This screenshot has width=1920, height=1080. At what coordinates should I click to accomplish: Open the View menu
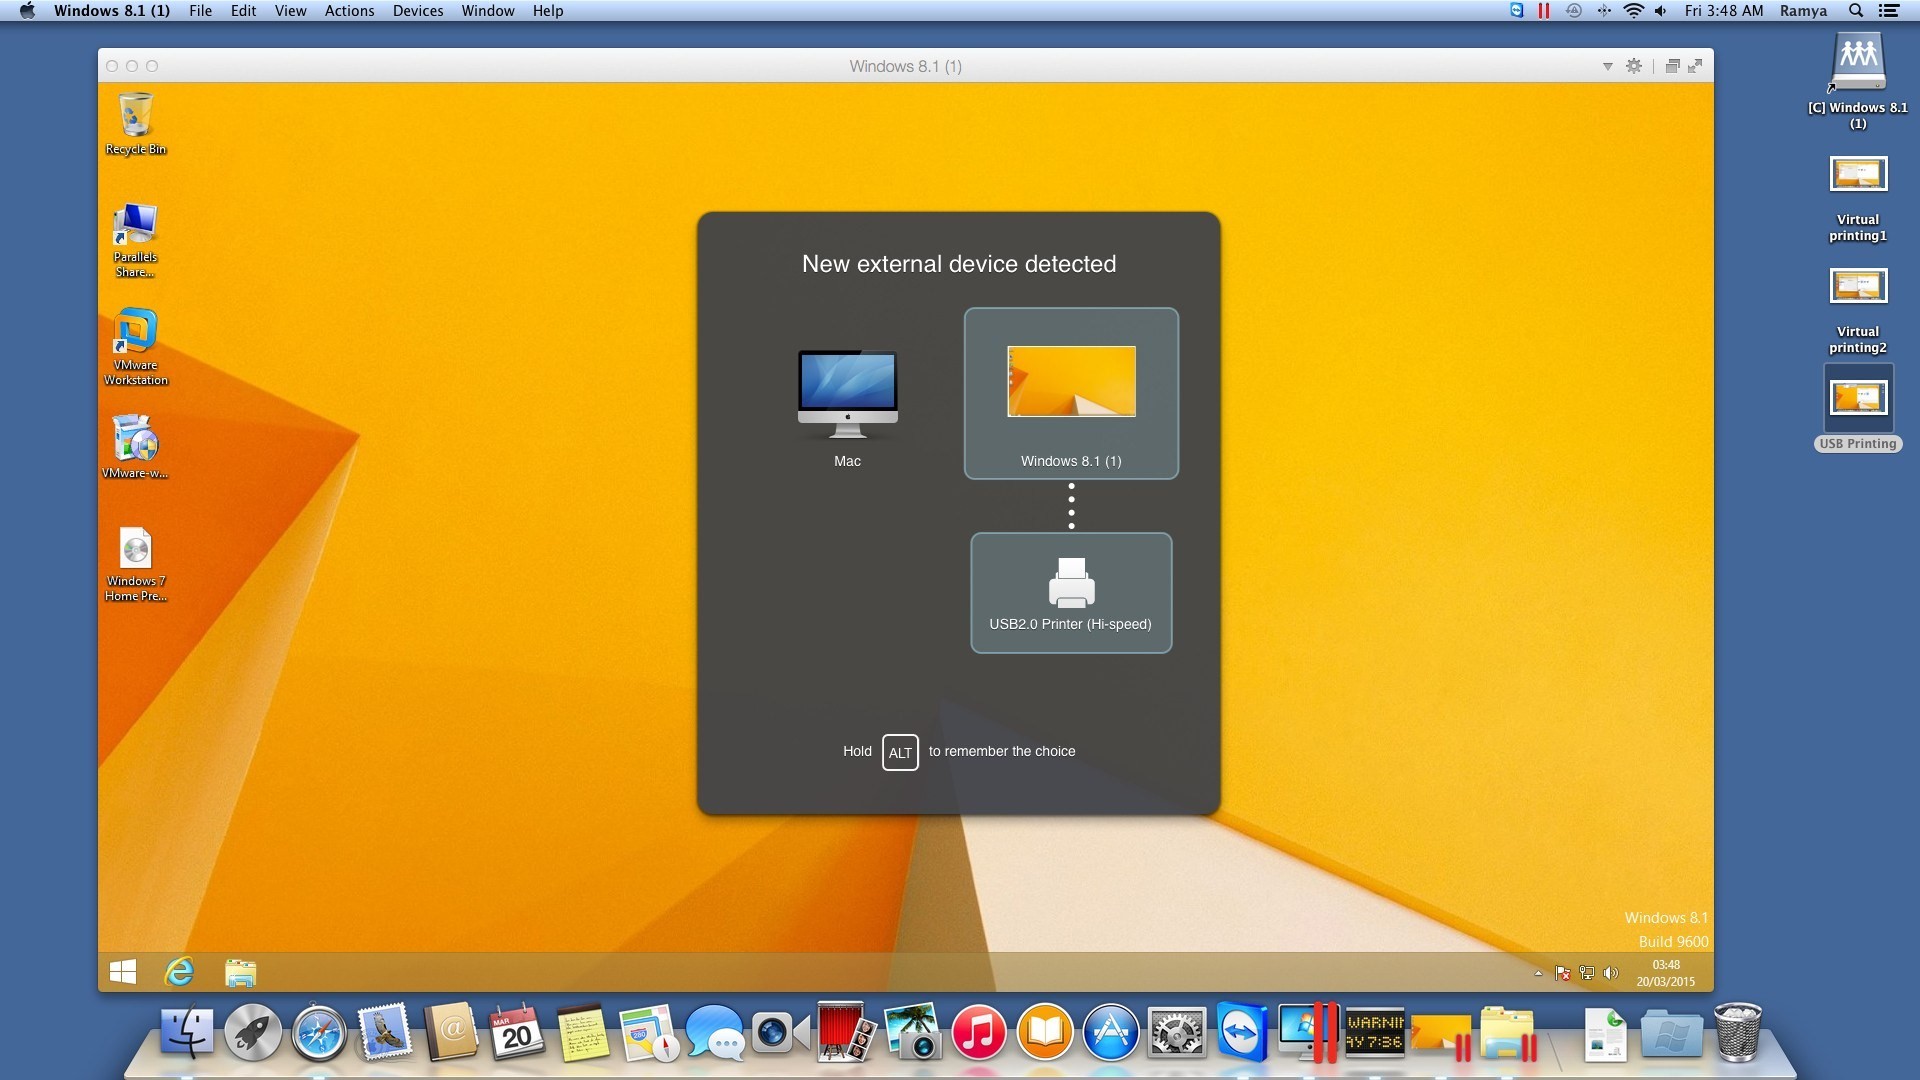[290, 11]
